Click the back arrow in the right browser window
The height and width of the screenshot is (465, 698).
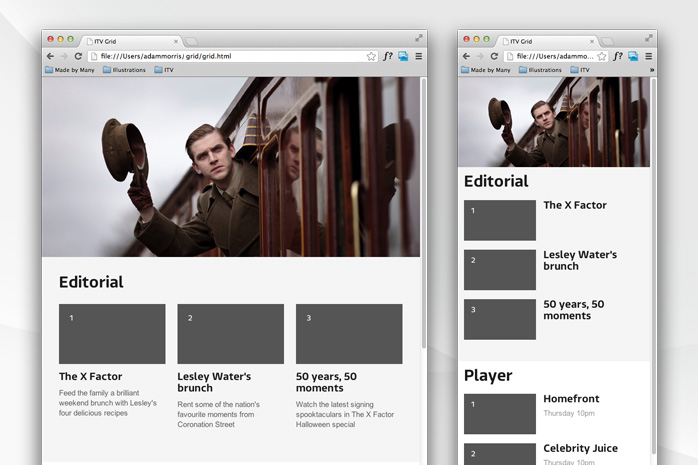(x=466, y=56)
